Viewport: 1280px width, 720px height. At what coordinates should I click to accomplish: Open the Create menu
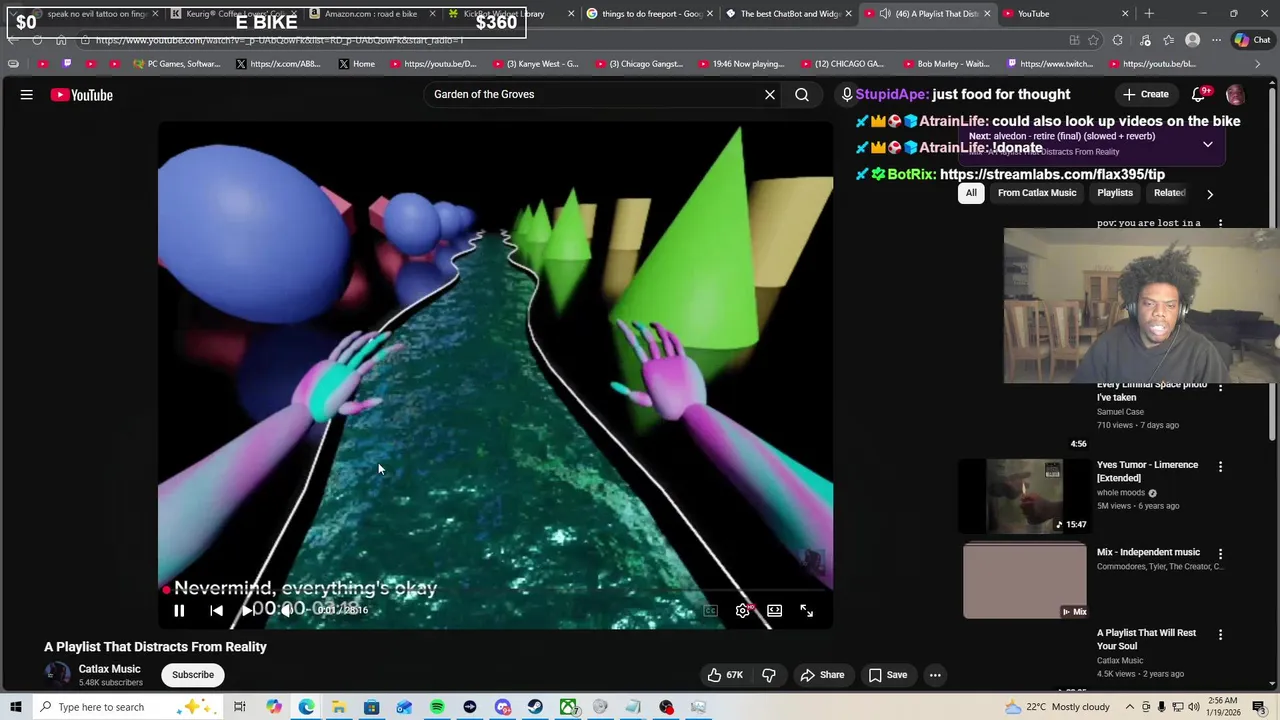click(x=1145, y=94)
